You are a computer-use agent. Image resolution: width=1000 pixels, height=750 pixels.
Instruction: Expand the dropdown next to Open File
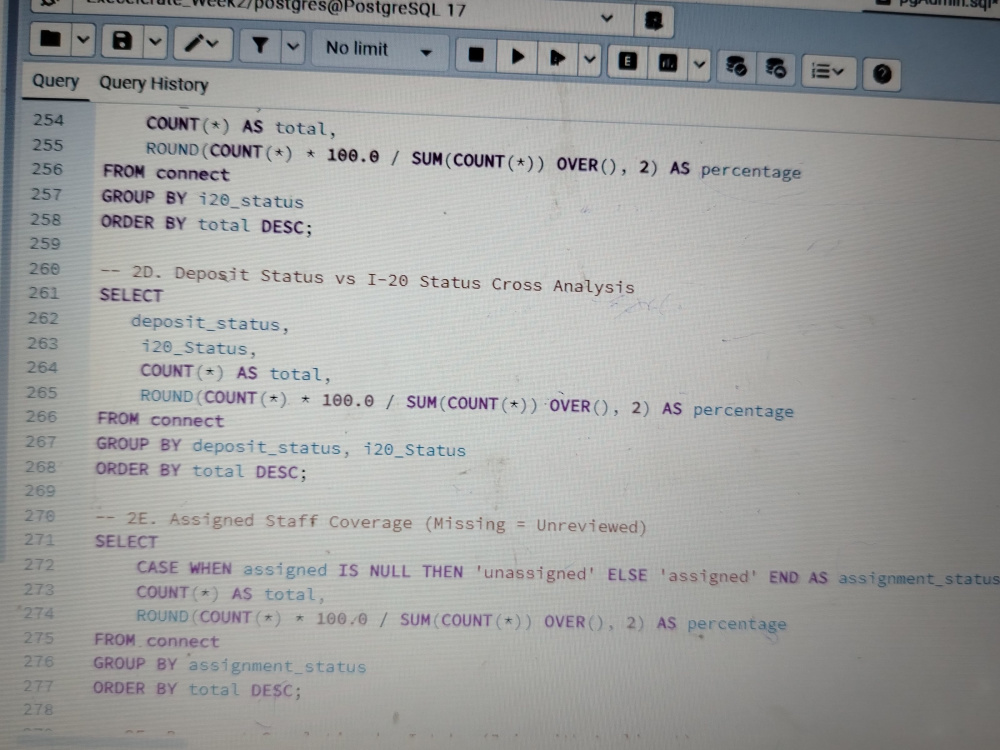point(83,40)
